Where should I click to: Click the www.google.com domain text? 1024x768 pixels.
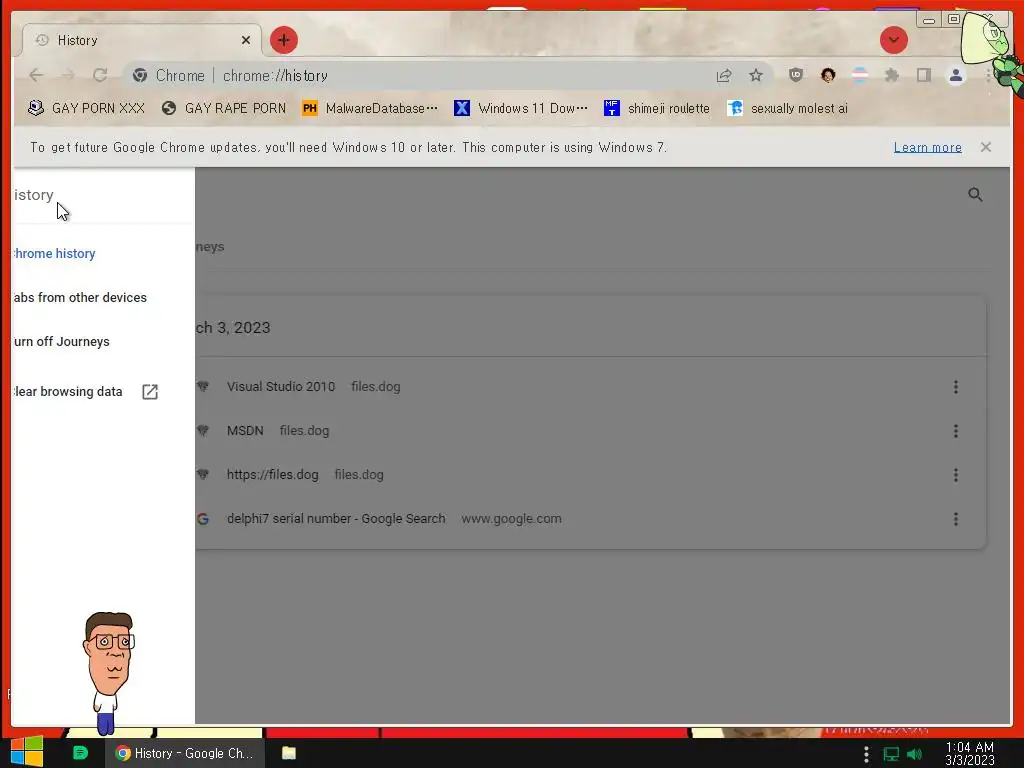[x=511, y=519]
